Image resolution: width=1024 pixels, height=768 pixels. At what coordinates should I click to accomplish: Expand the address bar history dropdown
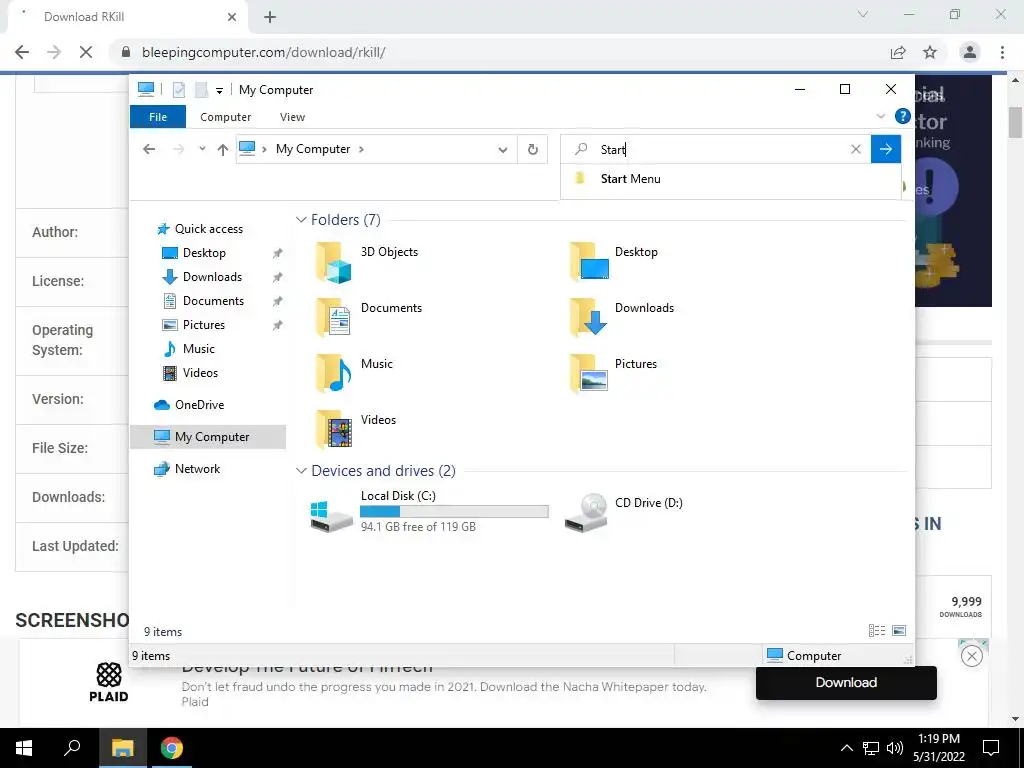click(503, 150)
